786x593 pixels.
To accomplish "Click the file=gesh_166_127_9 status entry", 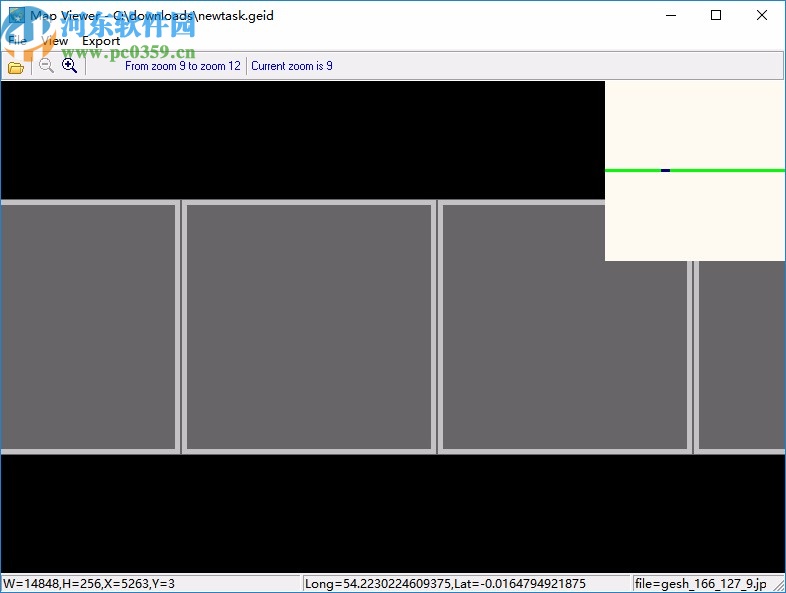I will click(x=701, y=583).
